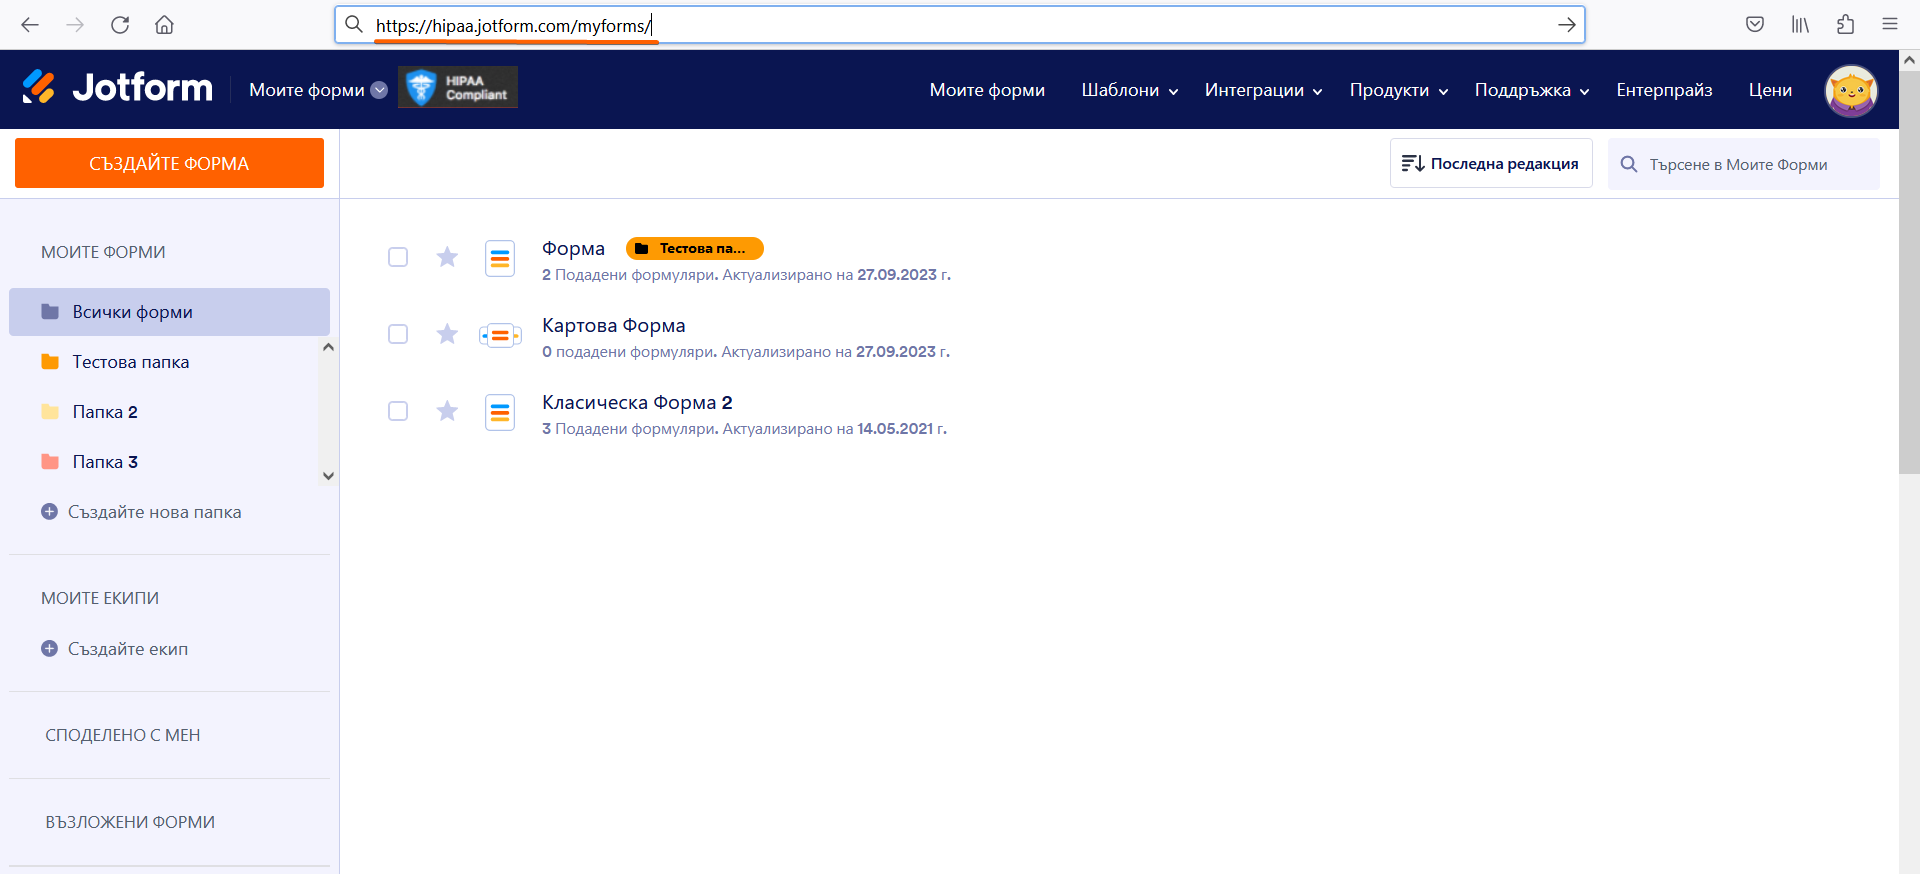Click the Go arrow in the address bar
This screenshot has height=874, width=1920.
pos(1566,25)
